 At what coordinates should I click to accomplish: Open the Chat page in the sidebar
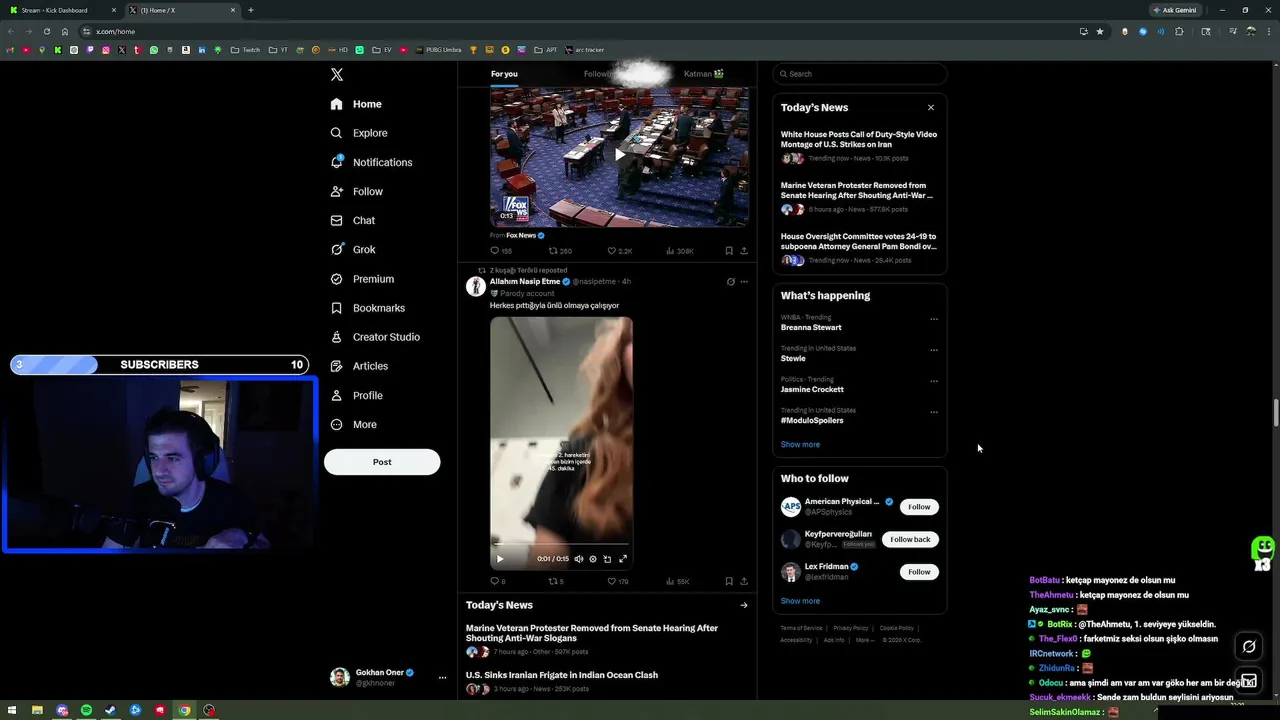[352, 220]
